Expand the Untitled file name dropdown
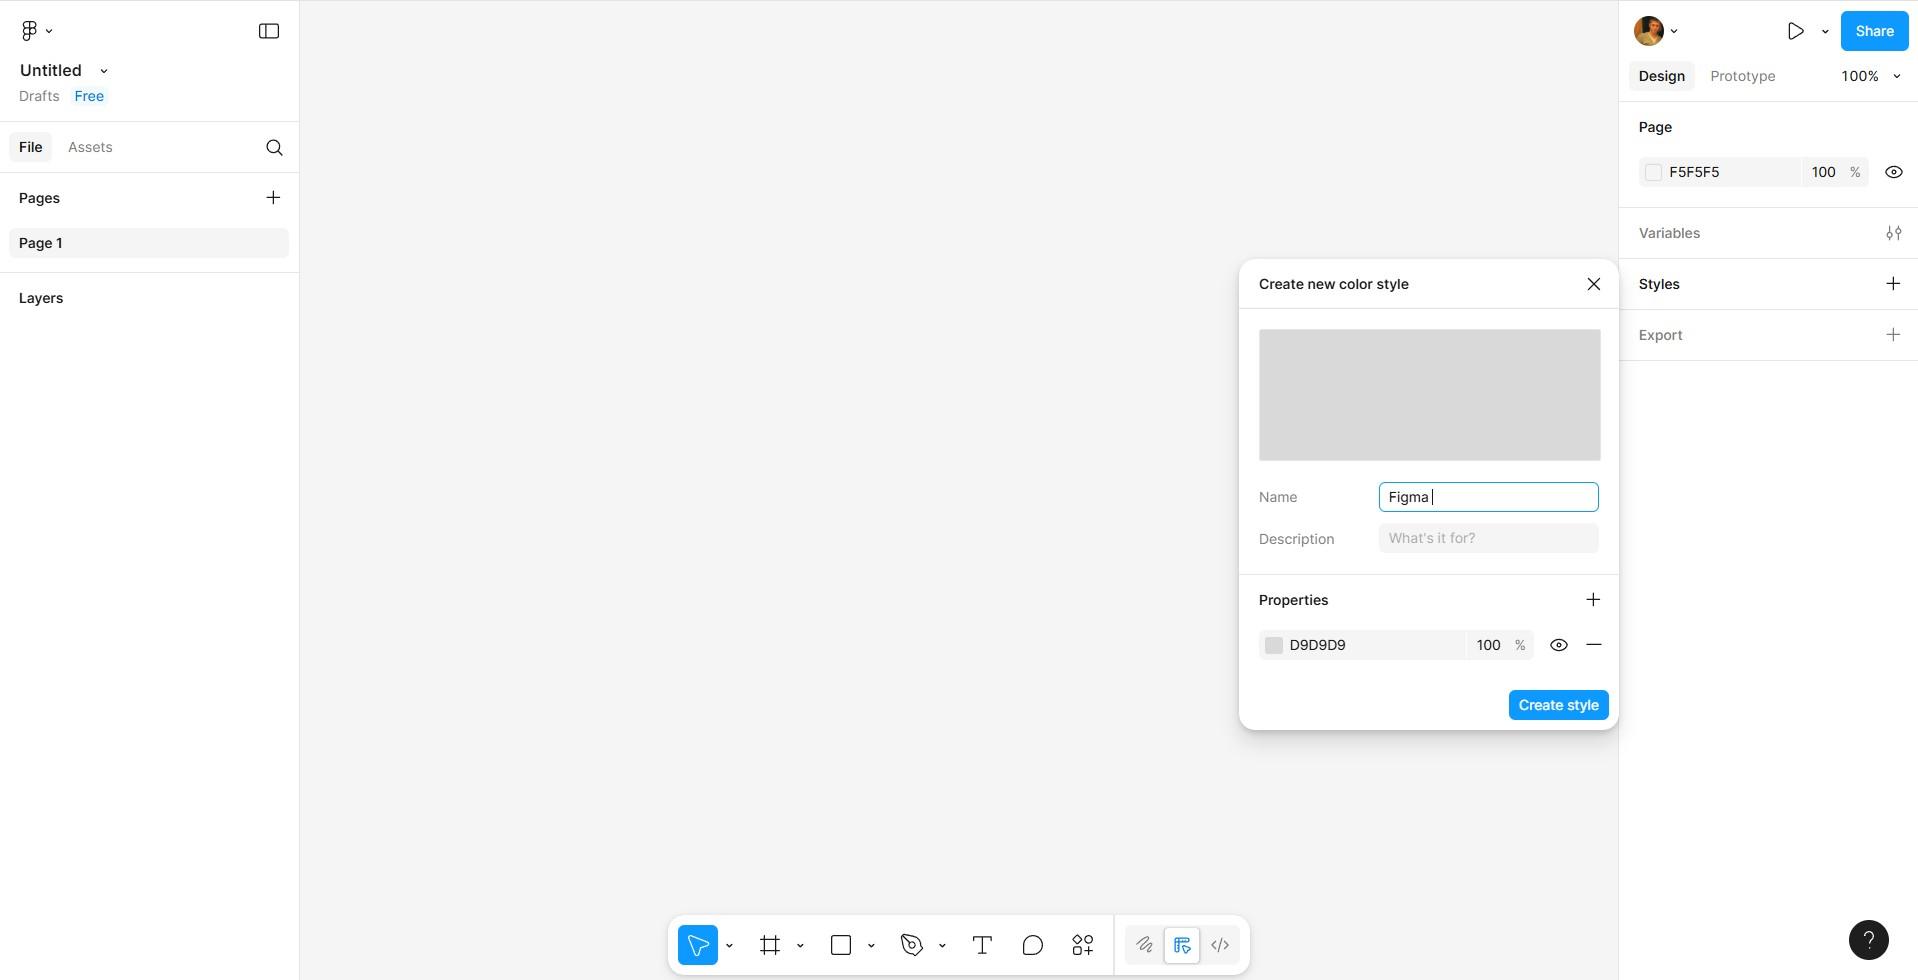This screenshot has height=980, width=1918. (x=104, y=71)
